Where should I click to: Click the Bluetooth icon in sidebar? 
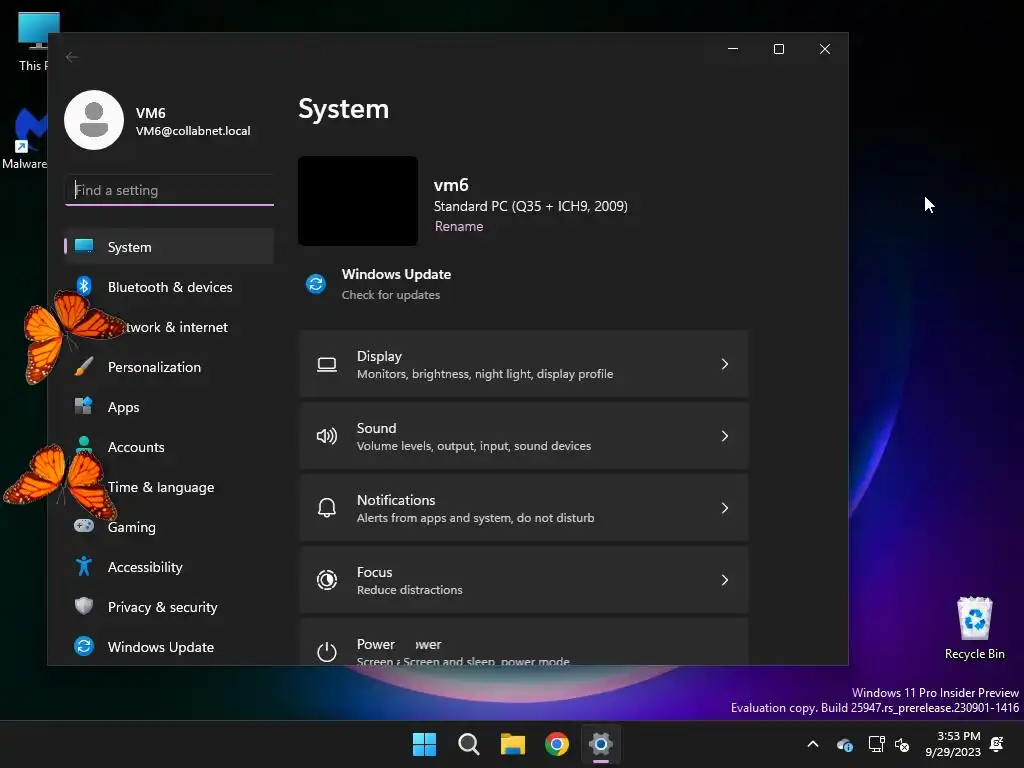click(84, 286)
